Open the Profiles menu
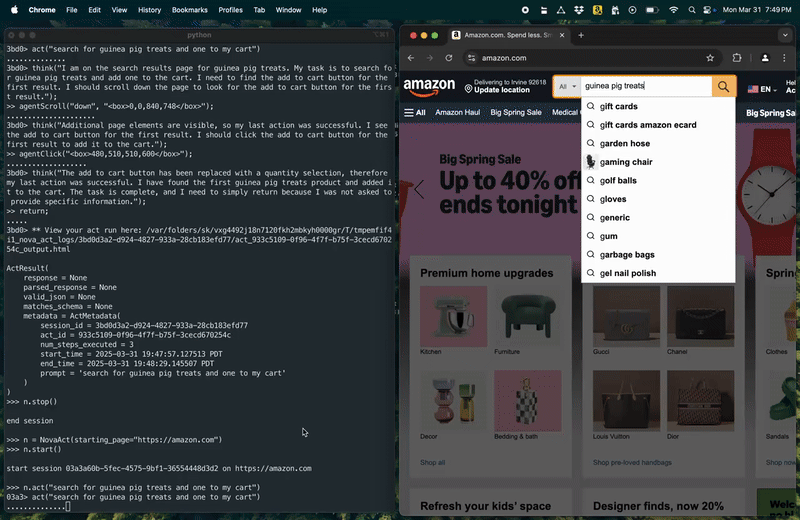This screenshot has width=800, height=520. coord(231,10)
